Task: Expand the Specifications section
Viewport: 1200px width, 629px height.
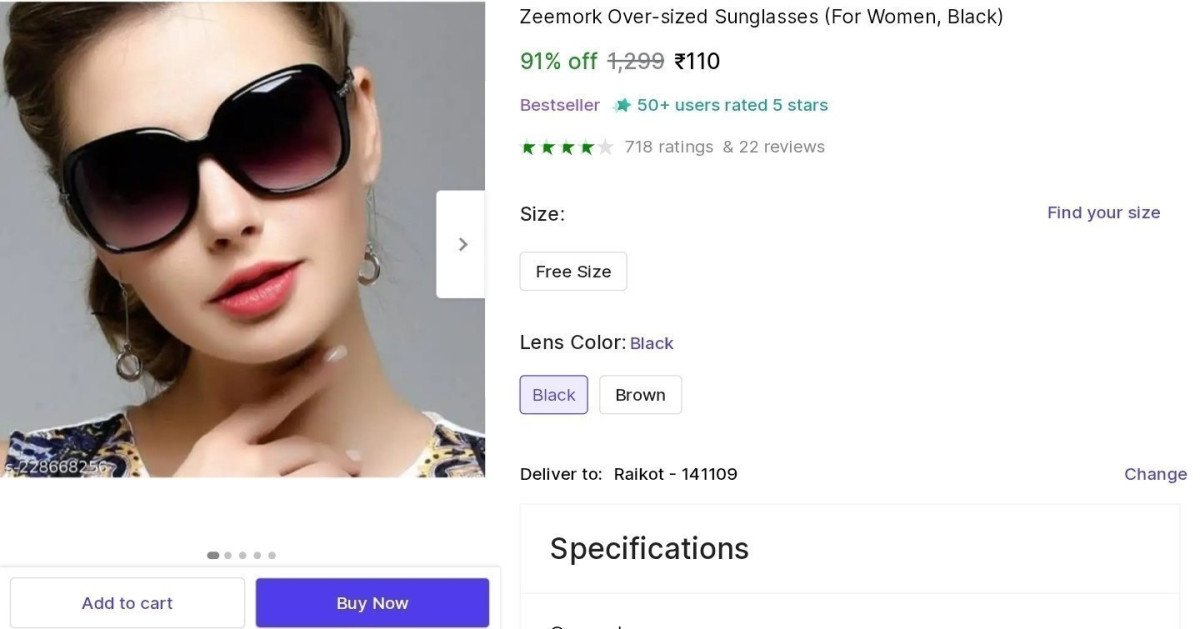Action: [x=649, y=548]
